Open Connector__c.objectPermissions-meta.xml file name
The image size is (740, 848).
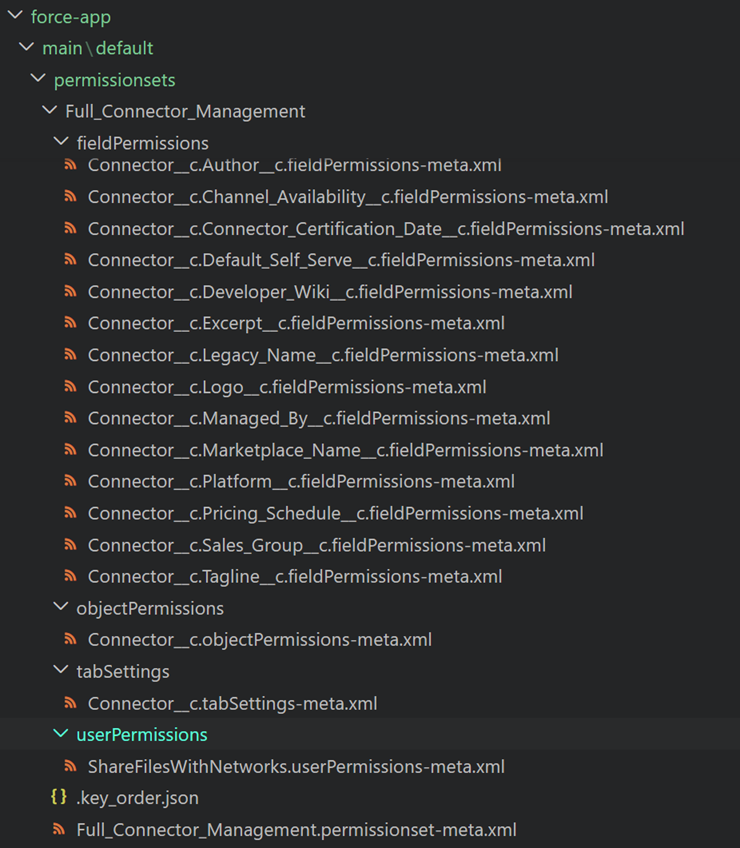(x=260, y=640)
